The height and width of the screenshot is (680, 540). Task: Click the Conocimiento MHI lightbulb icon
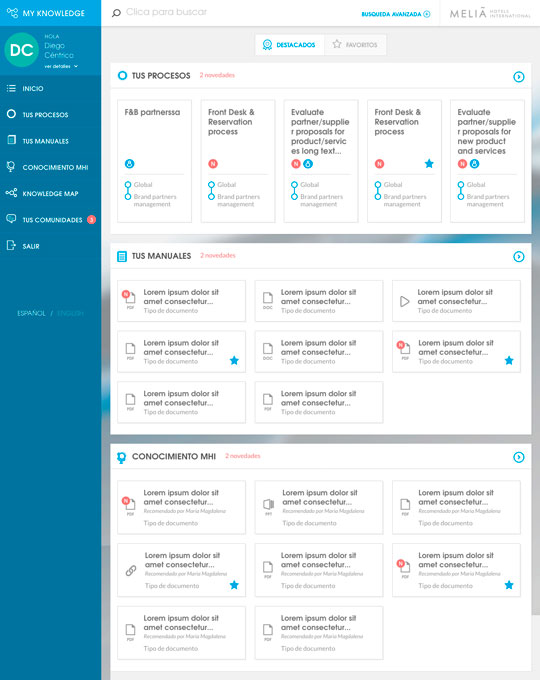[11, 167]
